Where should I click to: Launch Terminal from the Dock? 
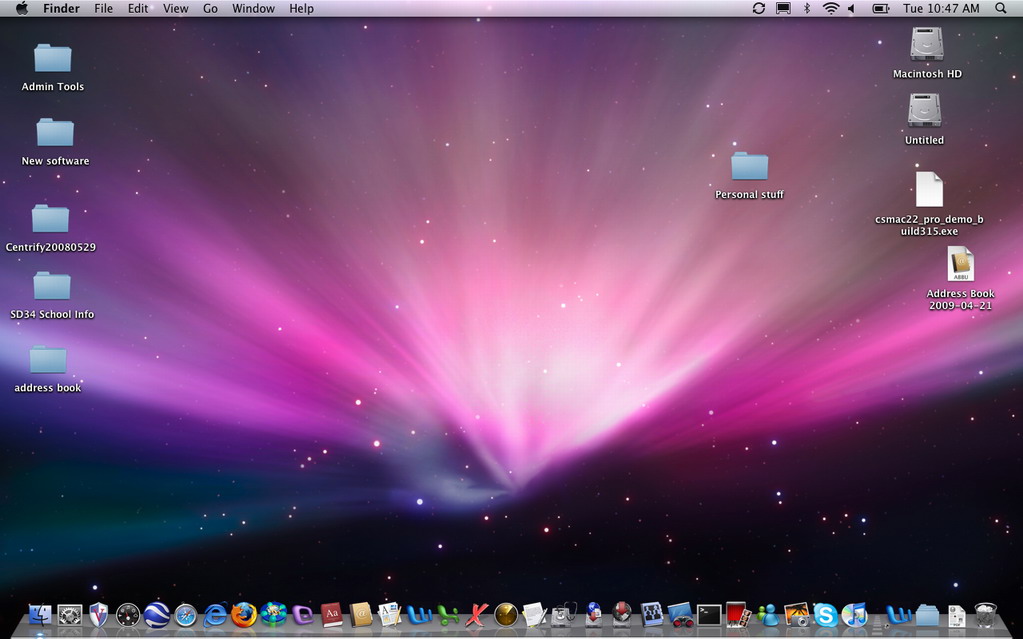tap(709, 615)
